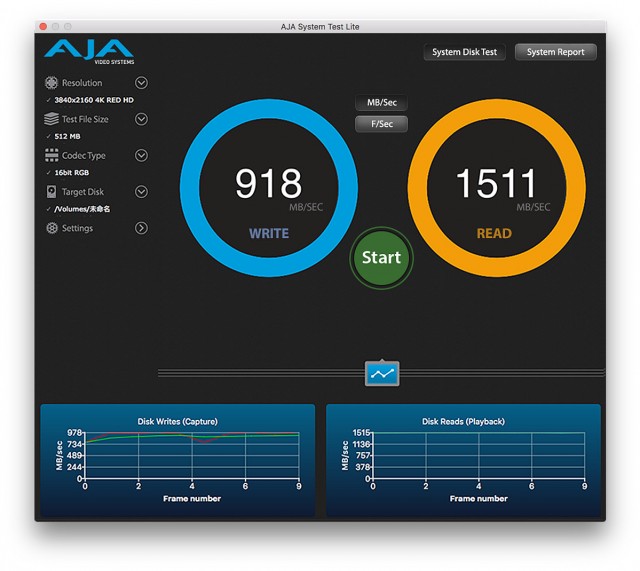This screenshot has width=640, height=571.
Task: Select the 512 MB file size value
Action: point(67,136)
